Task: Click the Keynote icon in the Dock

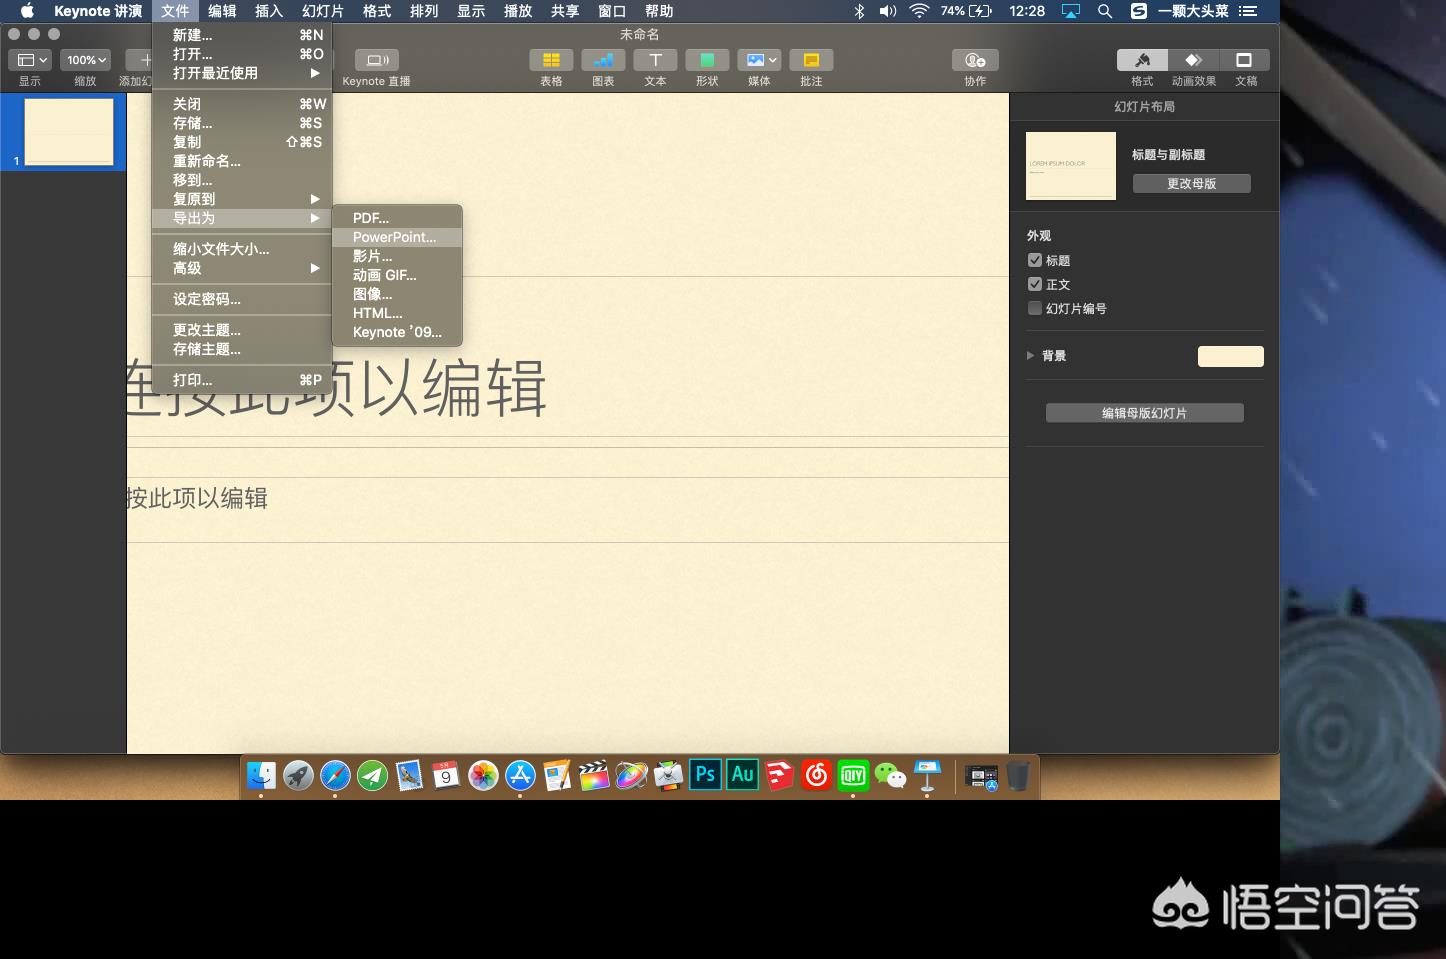Action: tap(927, 775)
